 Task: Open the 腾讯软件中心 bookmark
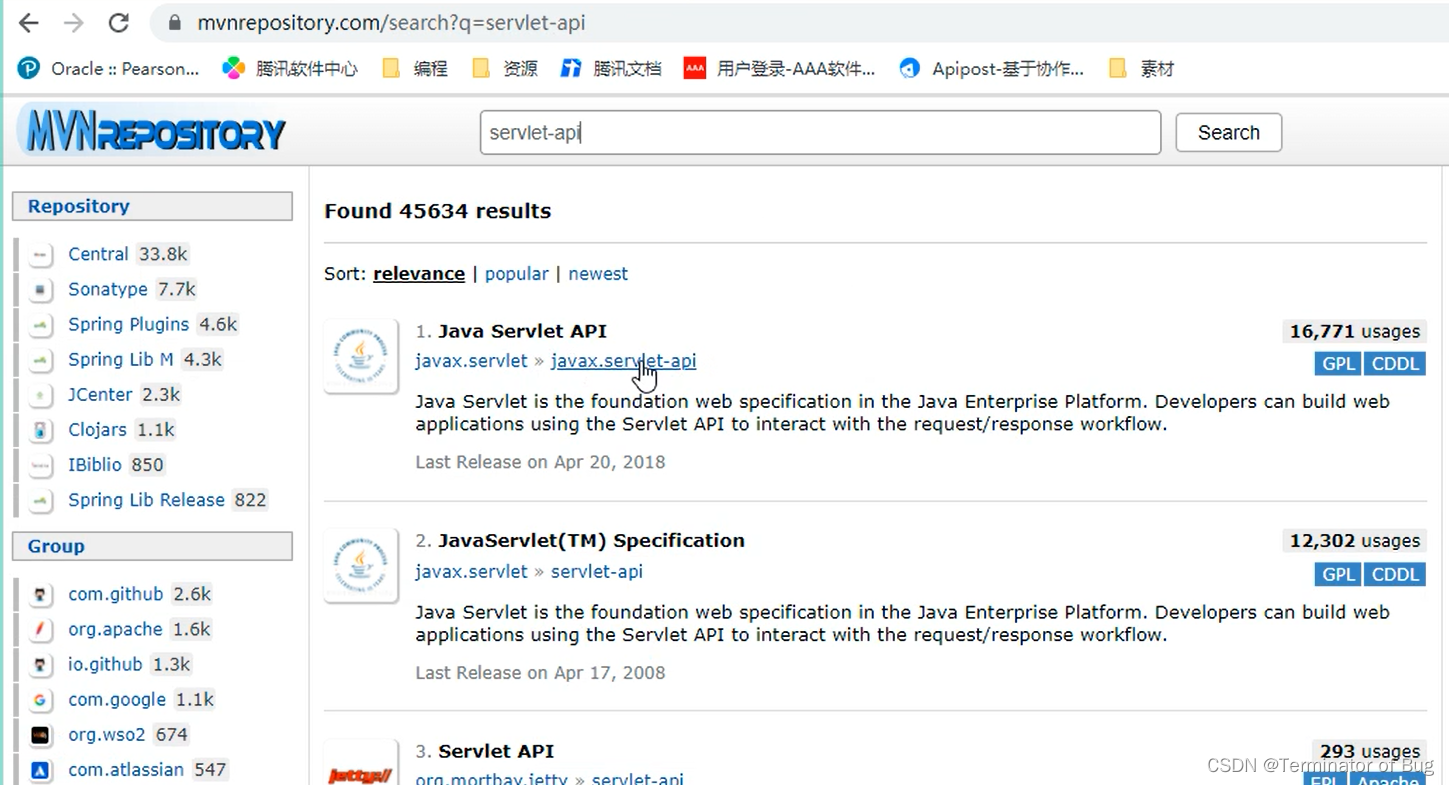tap(290, 68)
